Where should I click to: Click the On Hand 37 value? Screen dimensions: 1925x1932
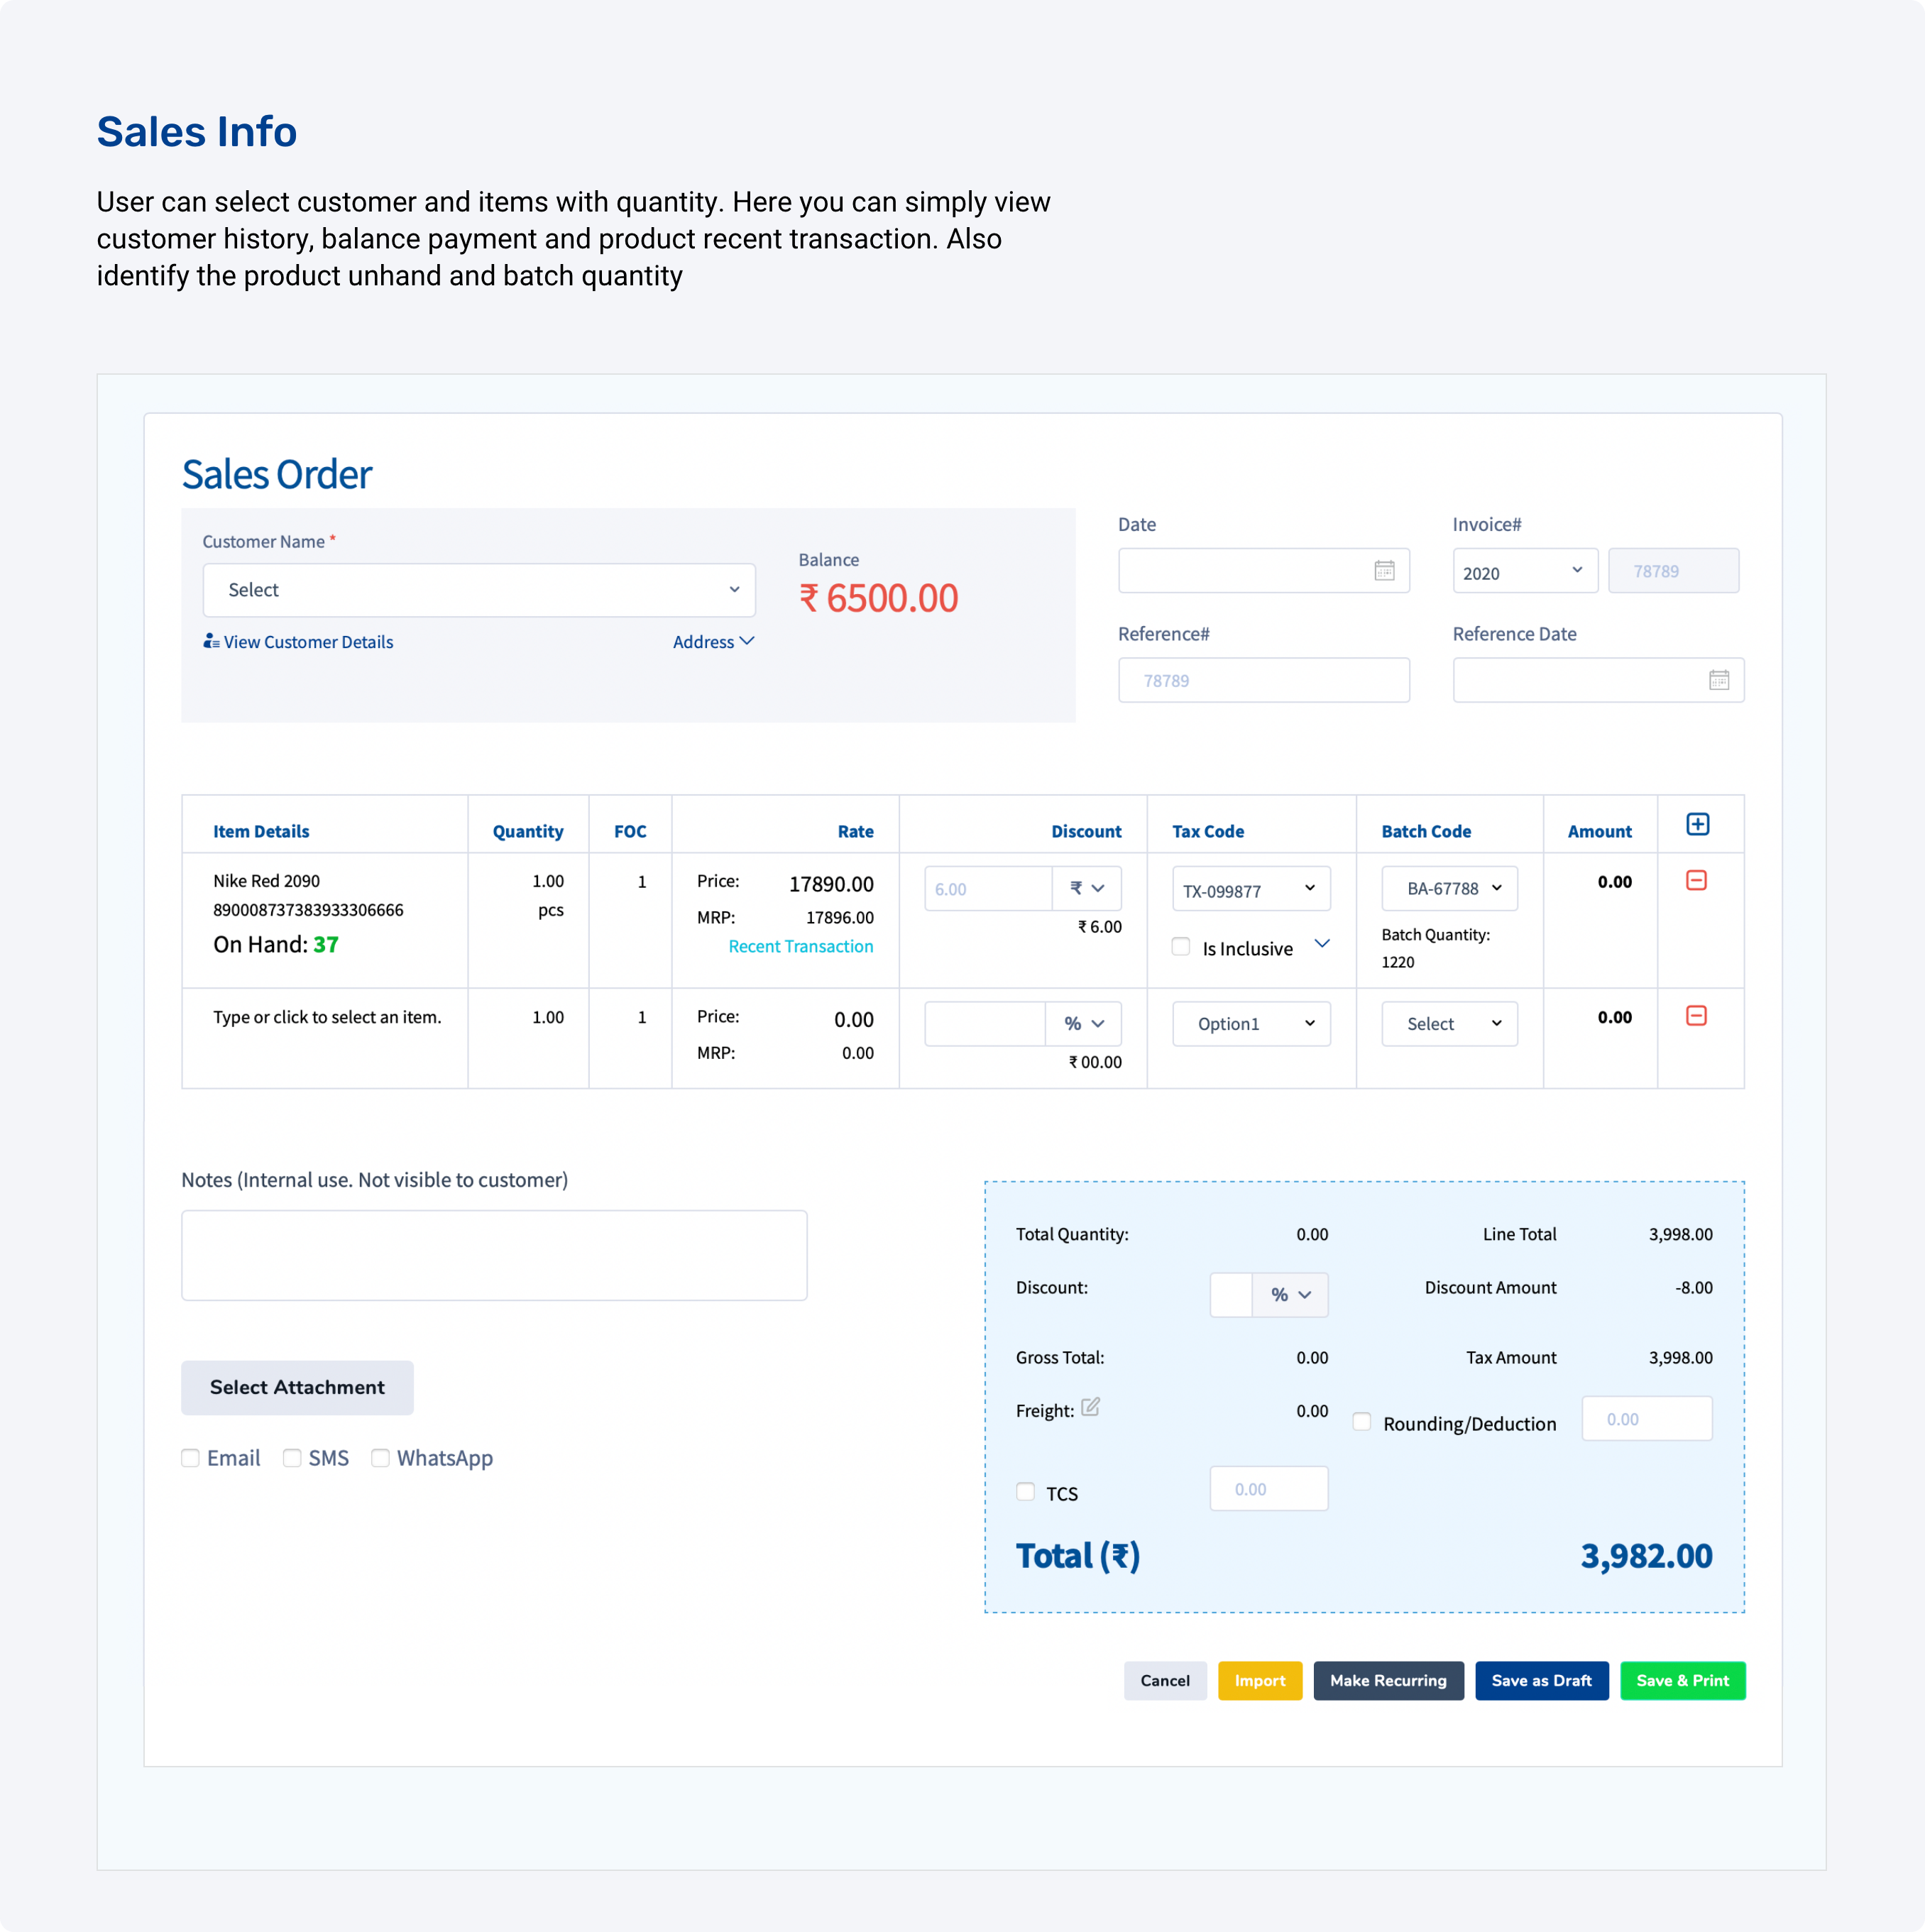pyautogui.click(x=326, y=944)
